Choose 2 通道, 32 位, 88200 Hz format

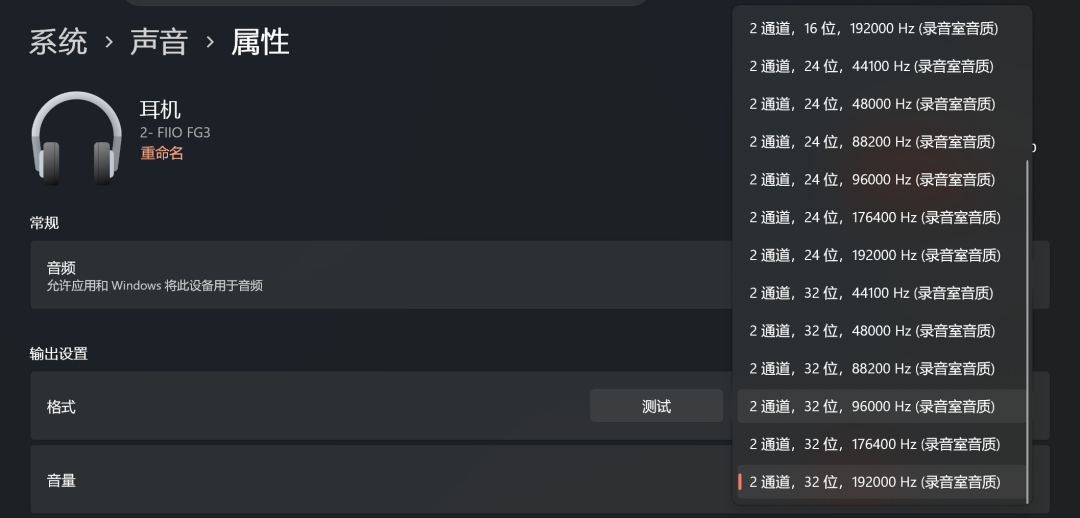coord(882,369)
